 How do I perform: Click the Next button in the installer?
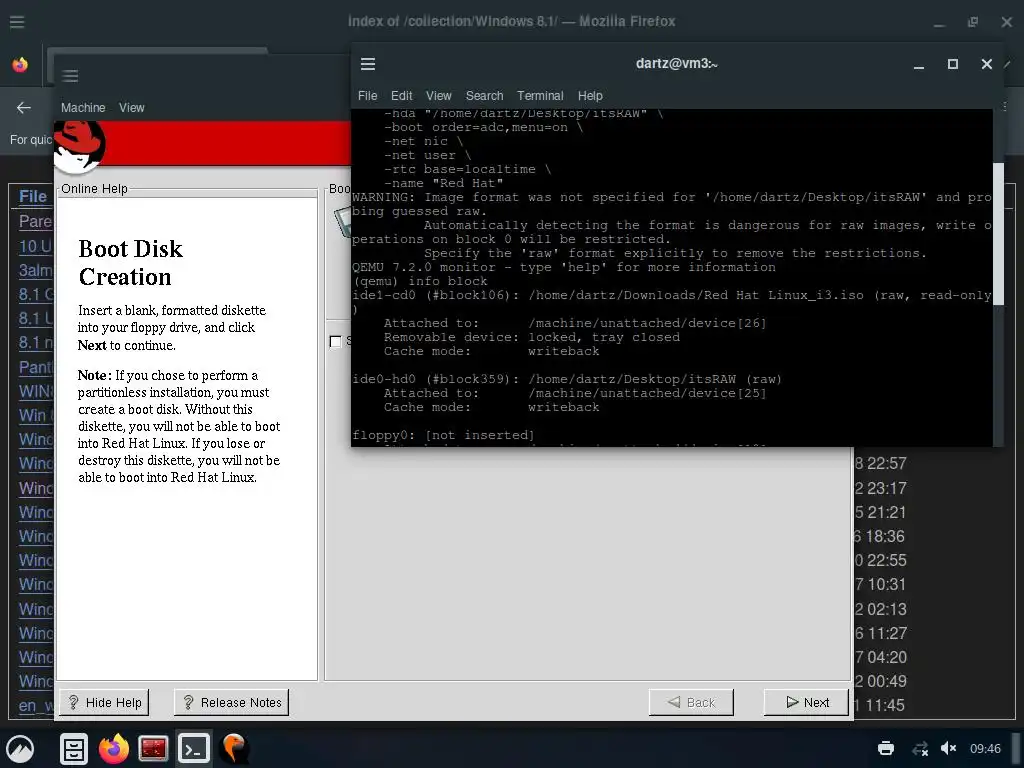[807, 703]
